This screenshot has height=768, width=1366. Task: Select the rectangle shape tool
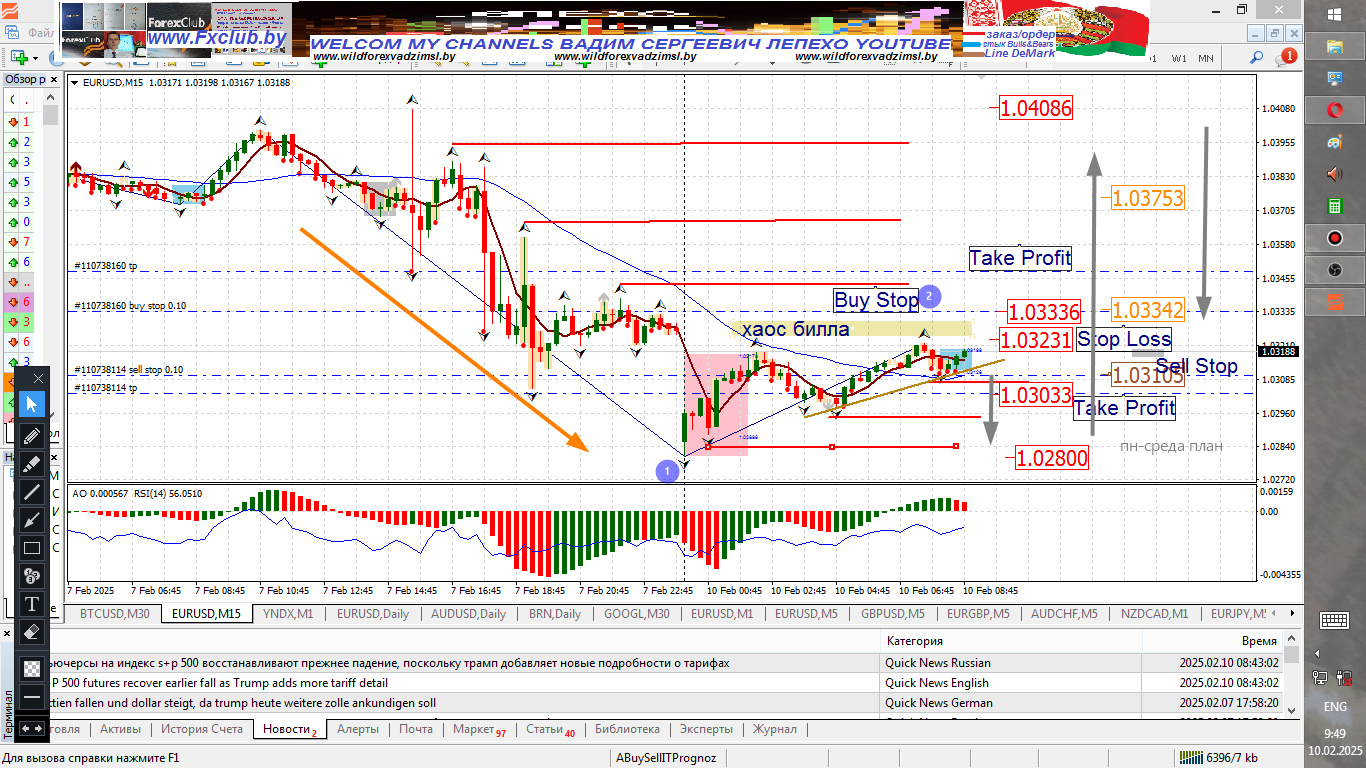click(x=31, y=548)
